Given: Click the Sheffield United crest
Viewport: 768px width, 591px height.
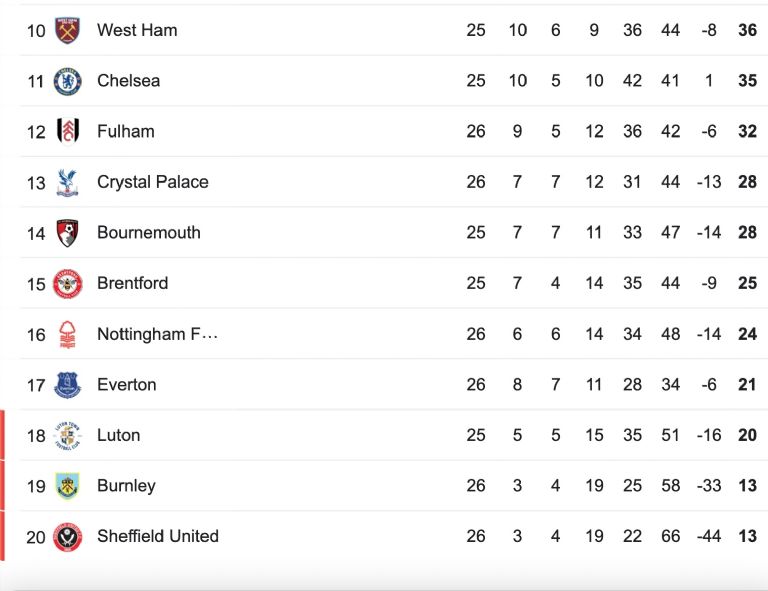Looking at the screenshot, I should pyautogui.click(x=67, y=537).
